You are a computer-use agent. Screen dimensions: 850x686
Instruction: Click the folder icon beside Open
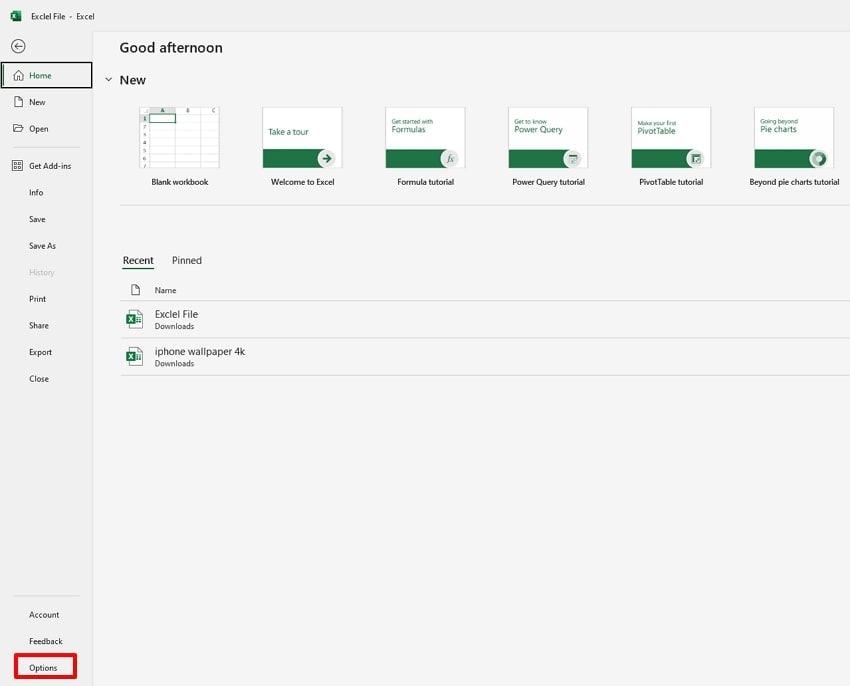pos(18,128)
